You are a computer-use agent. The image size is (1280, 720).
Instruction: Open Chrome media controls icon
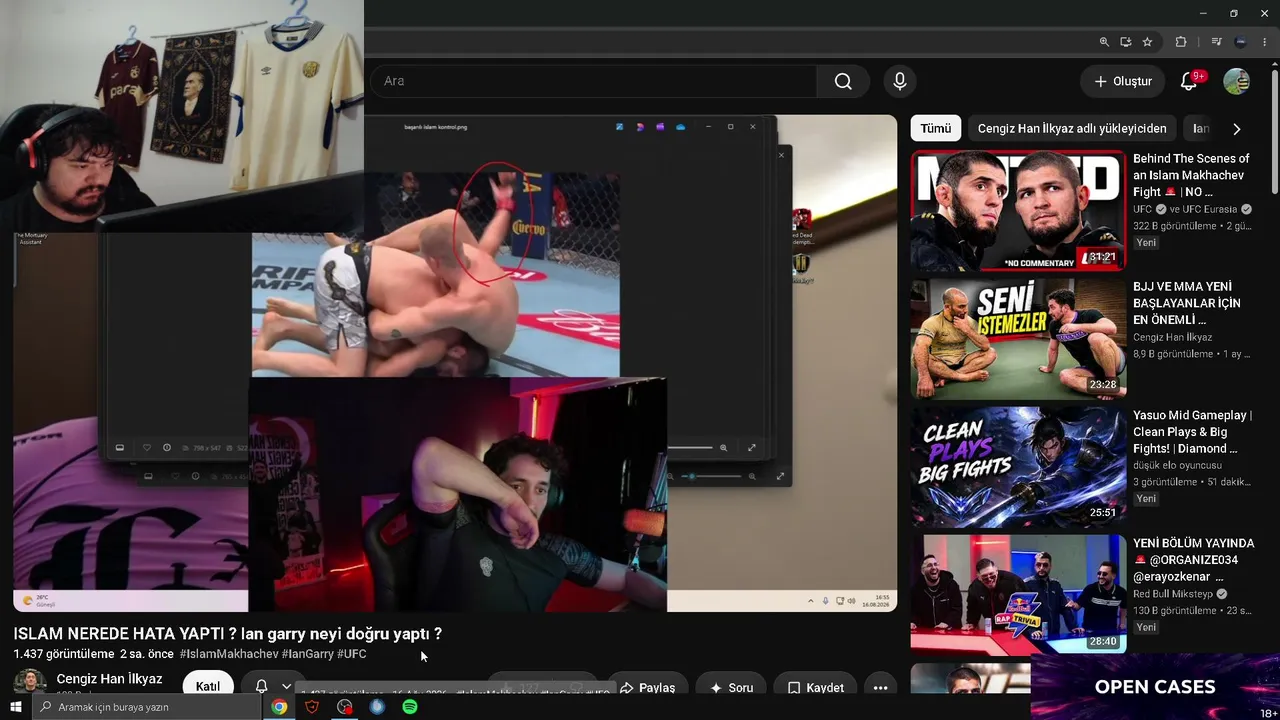(x=1216, y=42)
